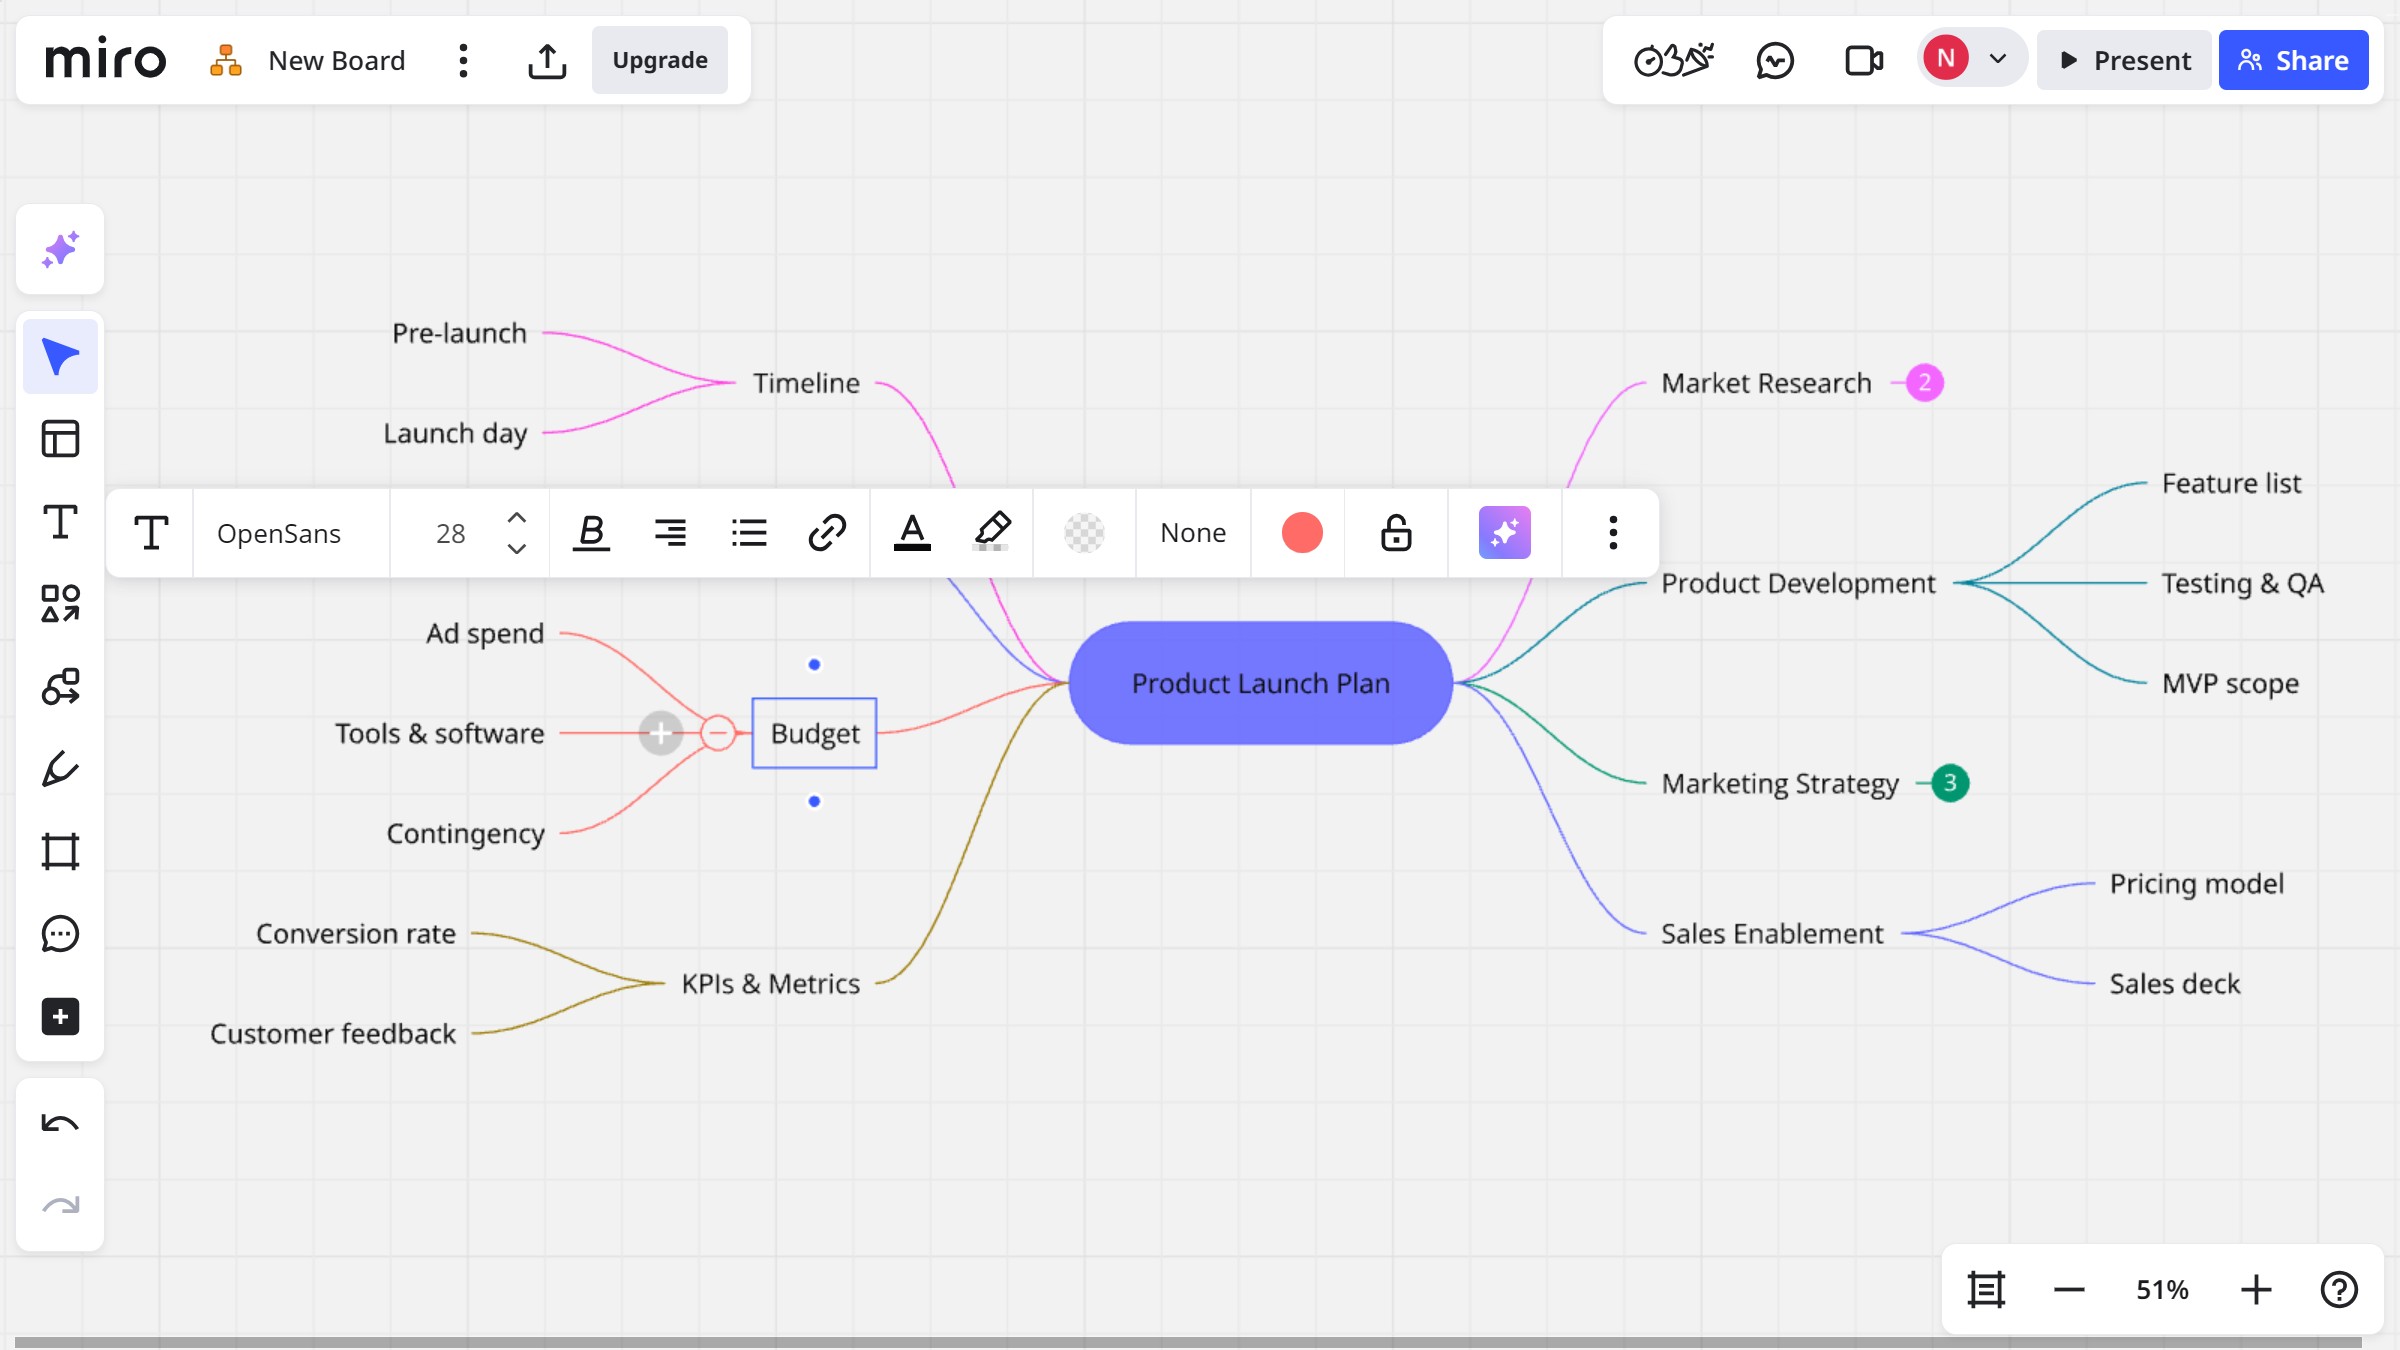Toggle the lock on selected node
The image size is (2400, 1350).
pos(1396,533)
